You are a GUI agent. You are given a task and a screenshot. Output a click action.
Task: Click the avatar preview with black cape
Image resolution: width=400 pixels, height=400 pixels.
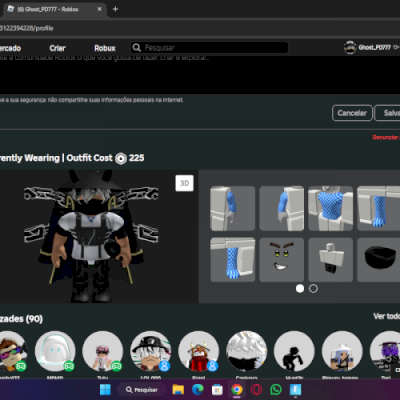click(91, 236)
